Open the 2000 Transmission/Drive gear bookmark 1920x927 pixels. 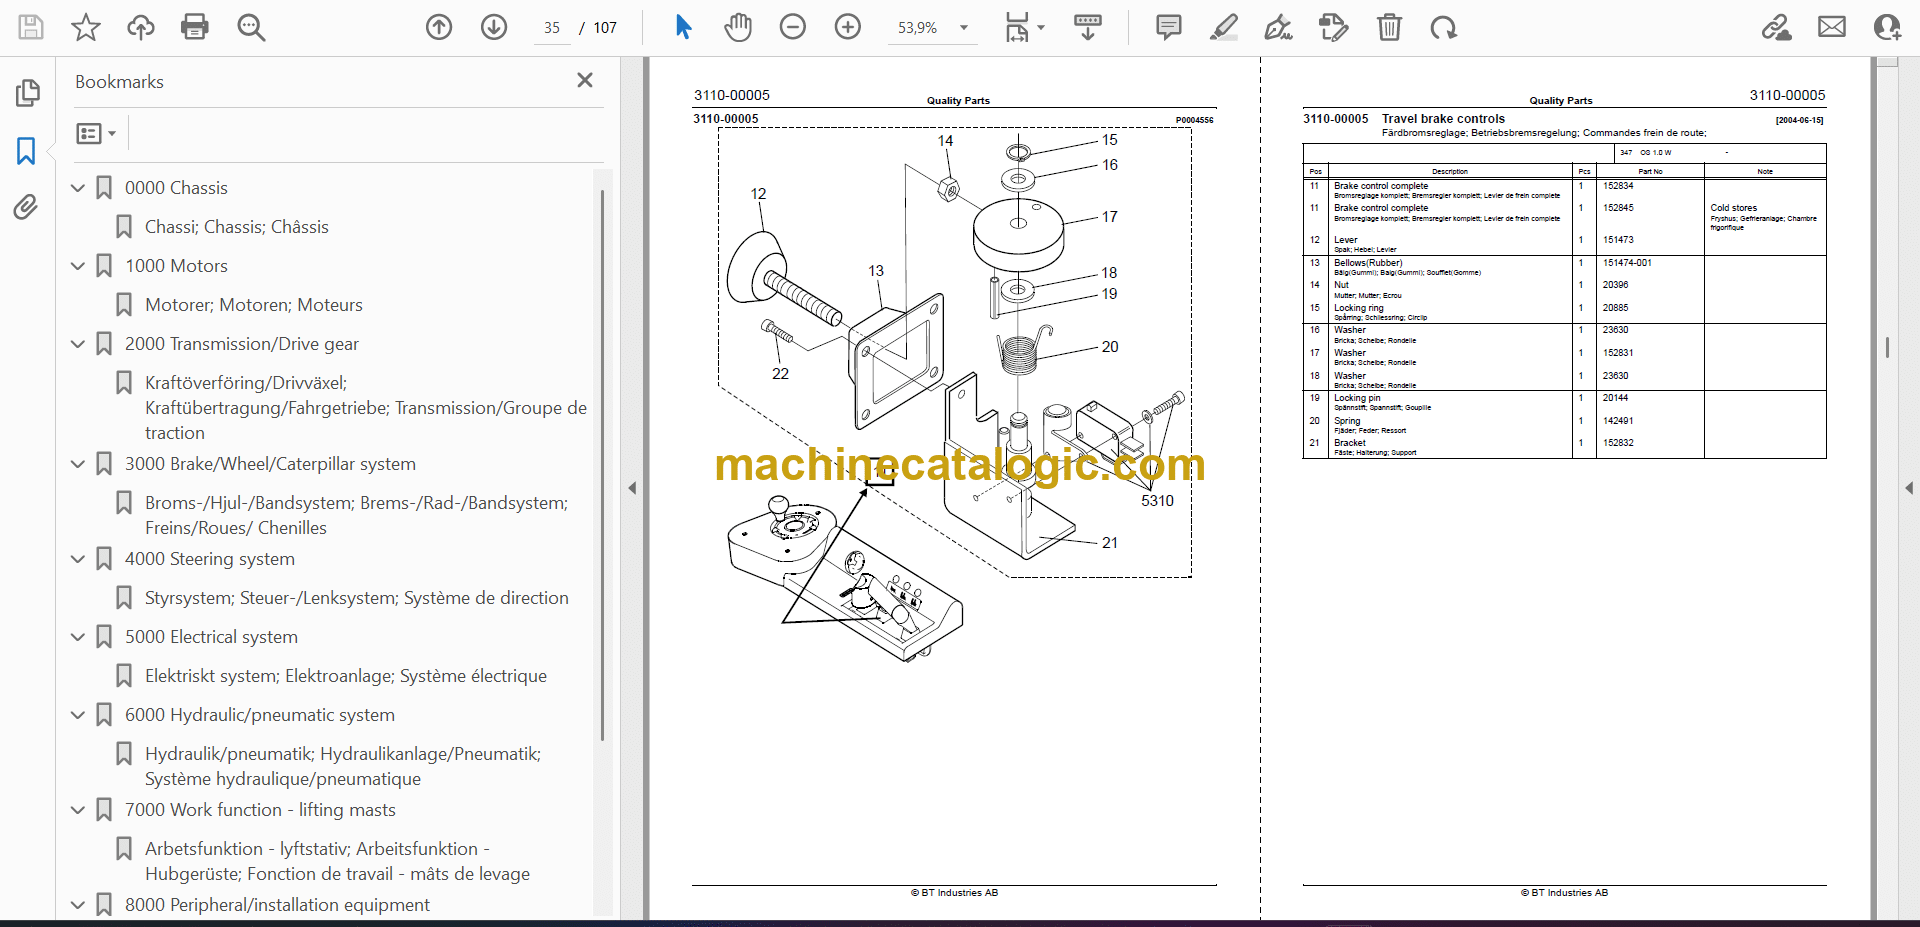[x=242, y=344]
